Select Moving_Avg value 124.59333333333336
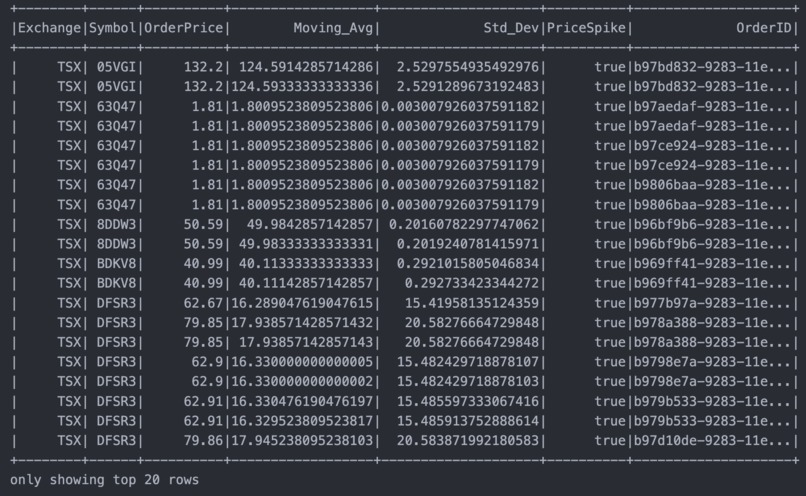The image size is (806, 496). (302, 86)
